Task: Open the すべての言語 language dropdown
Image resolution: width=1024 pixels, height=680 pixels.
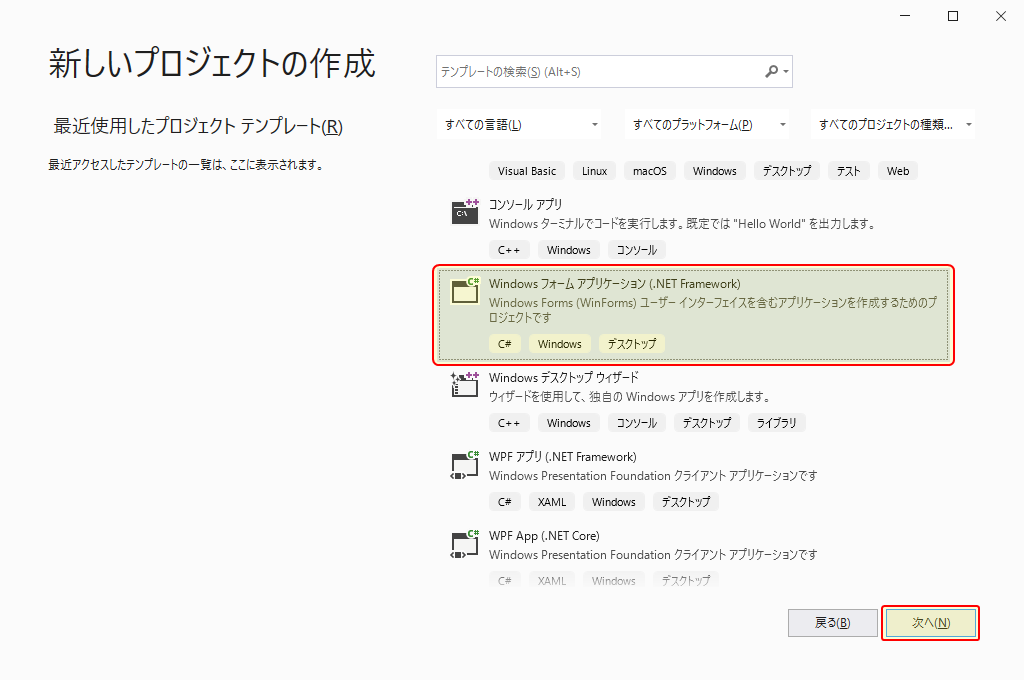Action: (519, 124)
